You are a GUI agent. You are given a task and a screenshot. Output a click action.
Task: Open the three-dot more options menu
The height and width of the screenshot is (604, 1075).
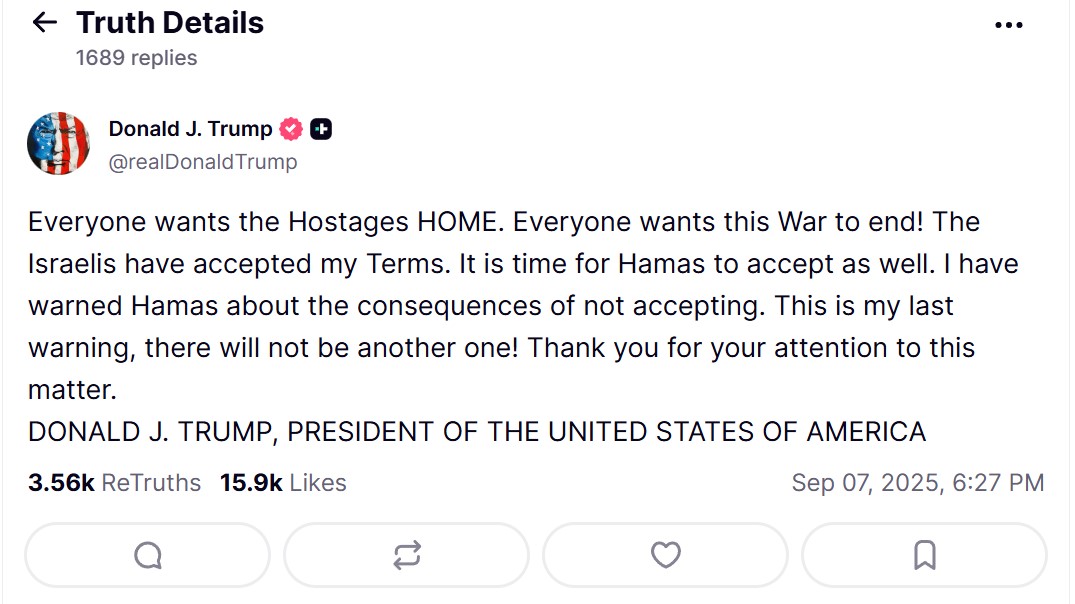pyautogui.click(x=1009, y=25)
